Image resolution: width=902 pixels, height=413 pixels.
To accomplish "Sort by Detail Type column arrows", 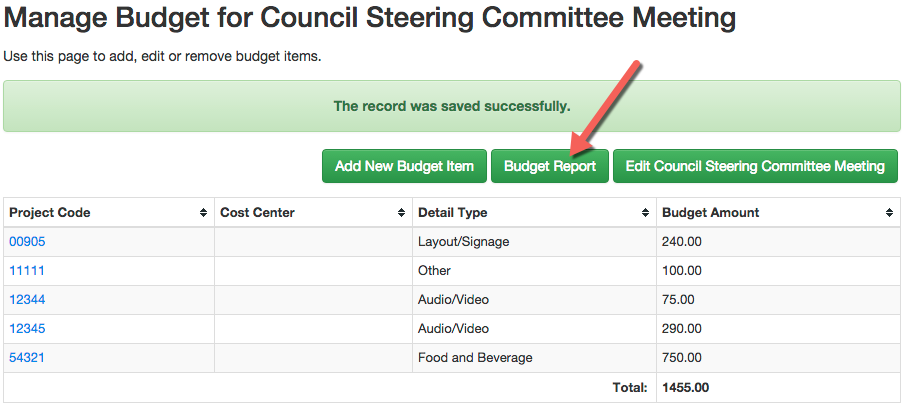I will tap(645, 213).
